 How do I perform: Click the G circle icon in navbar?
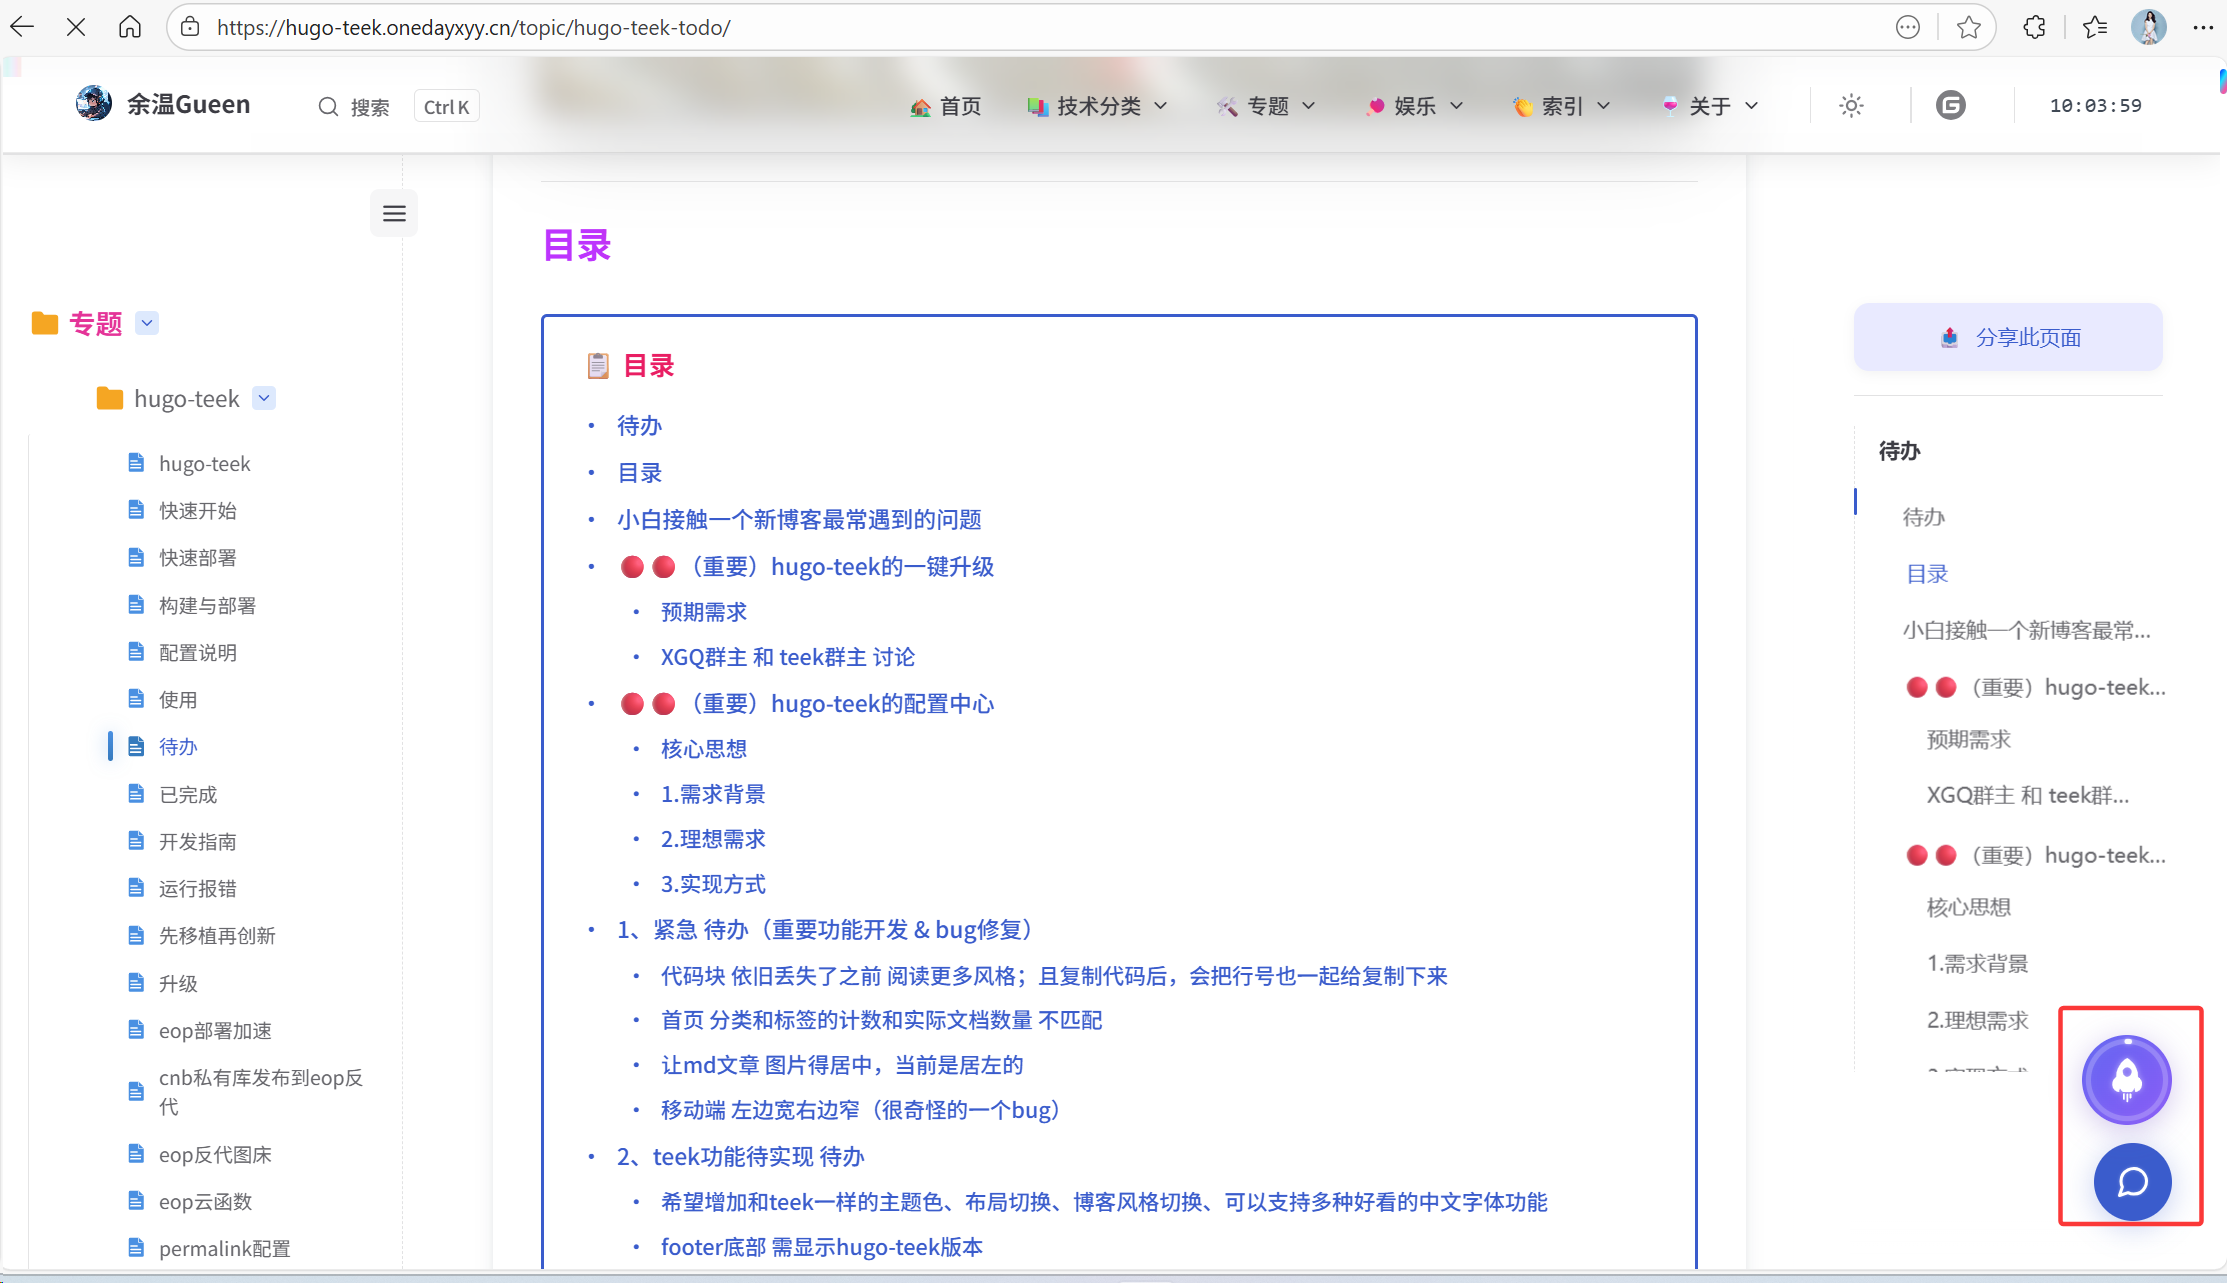pos(1950,106)
